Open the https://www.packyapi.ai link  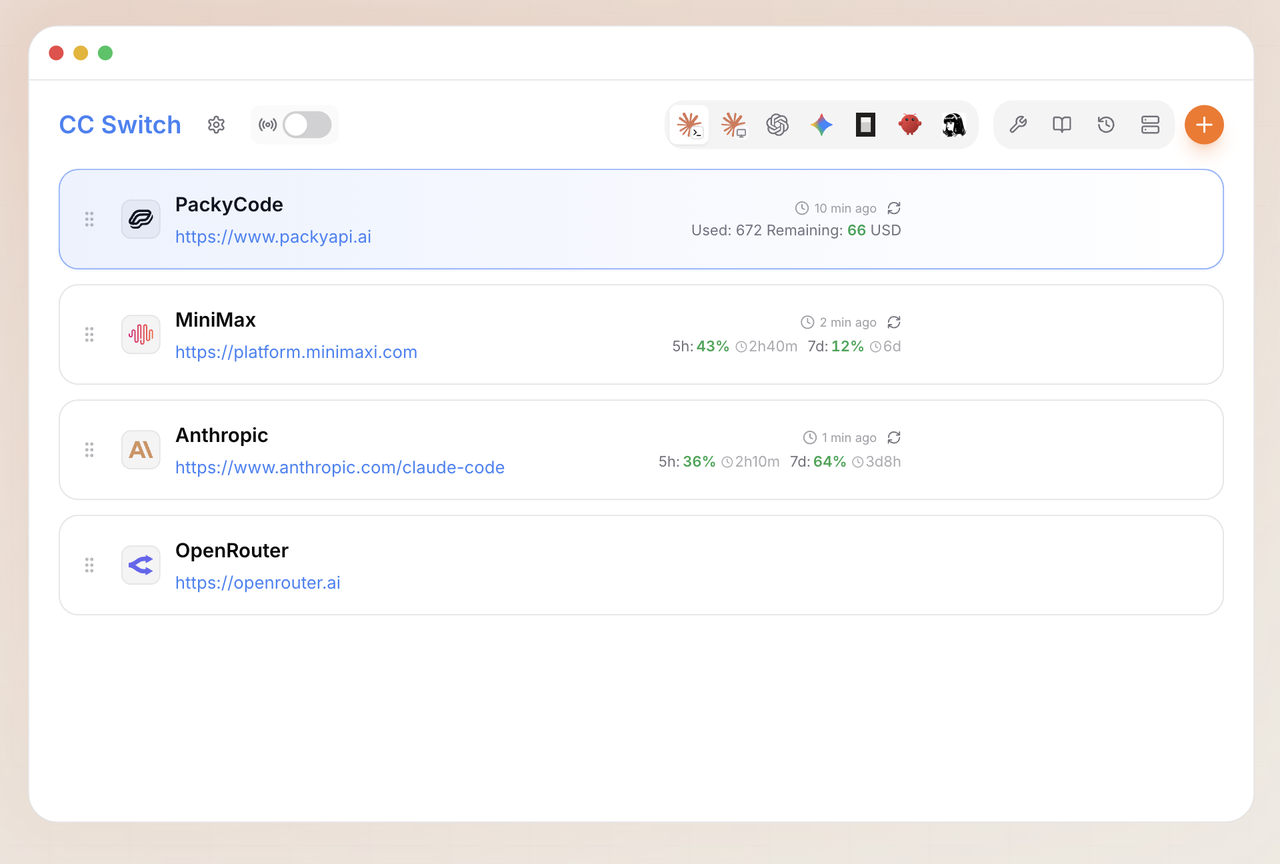point(273,237)
